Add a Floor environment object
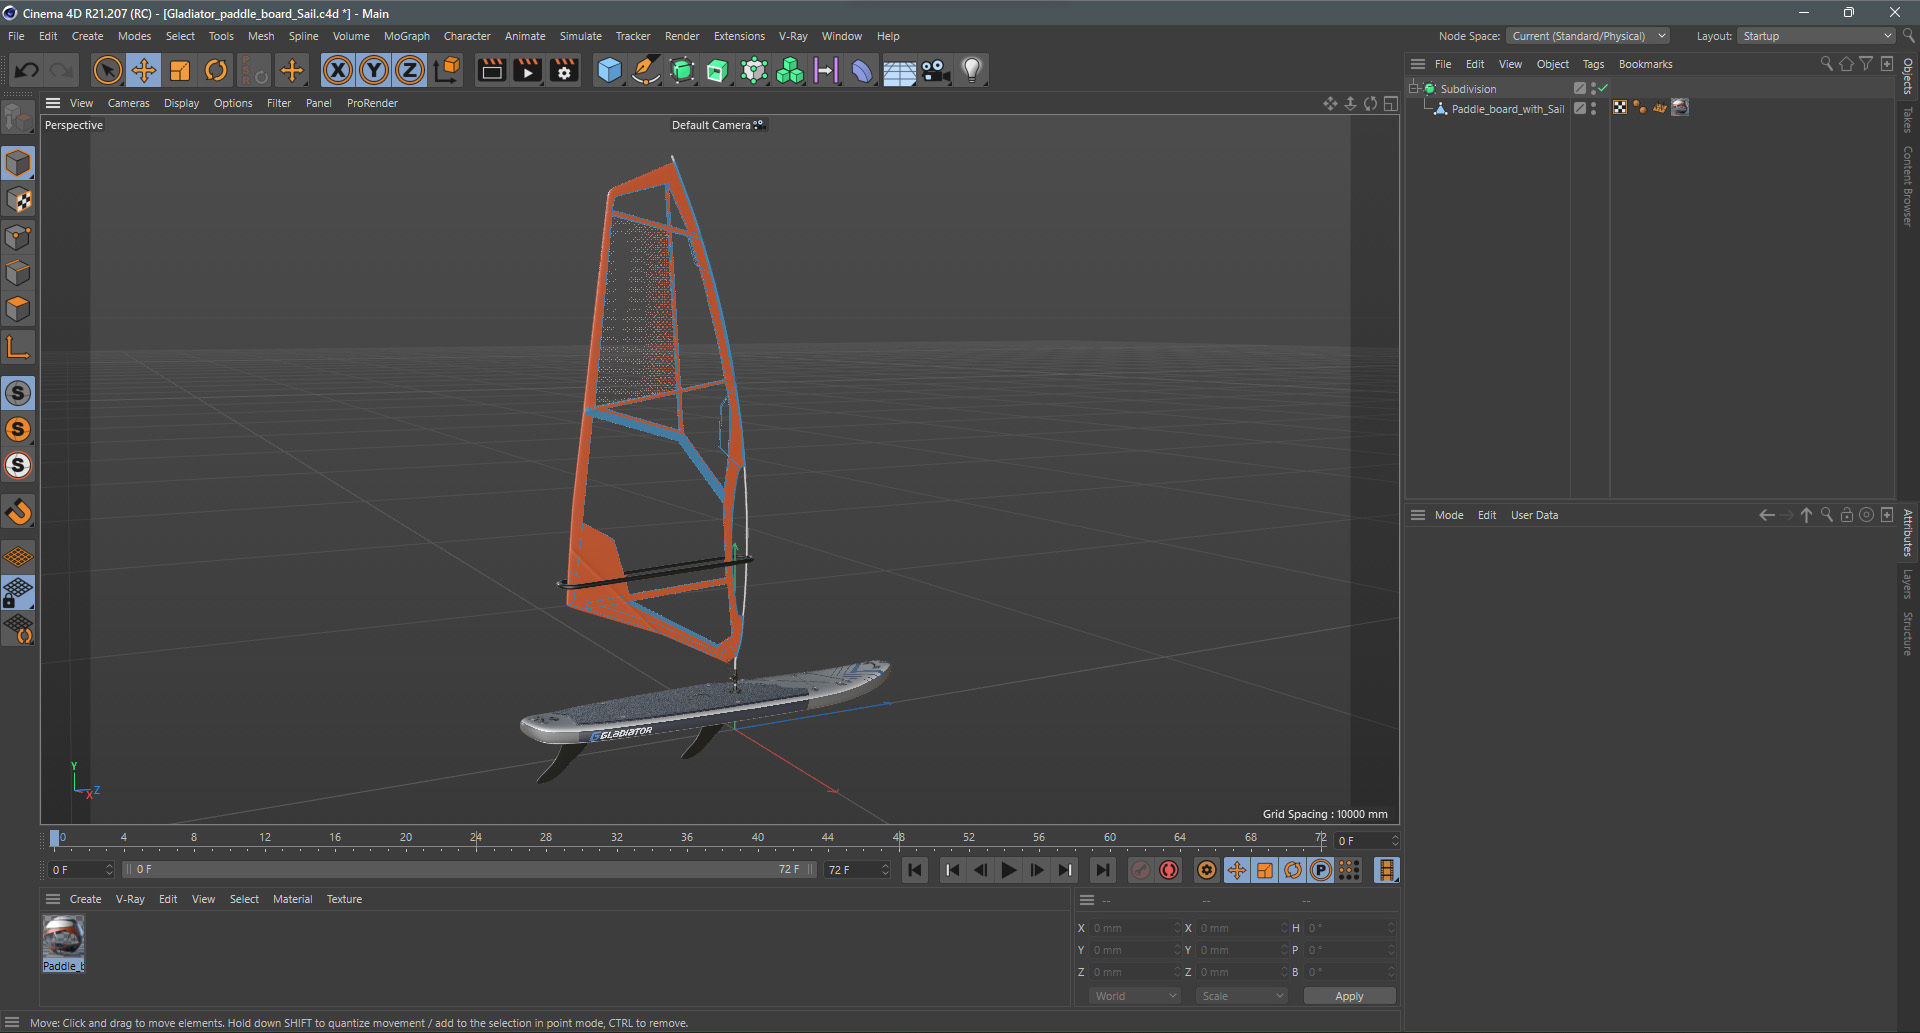 (899, 70)
